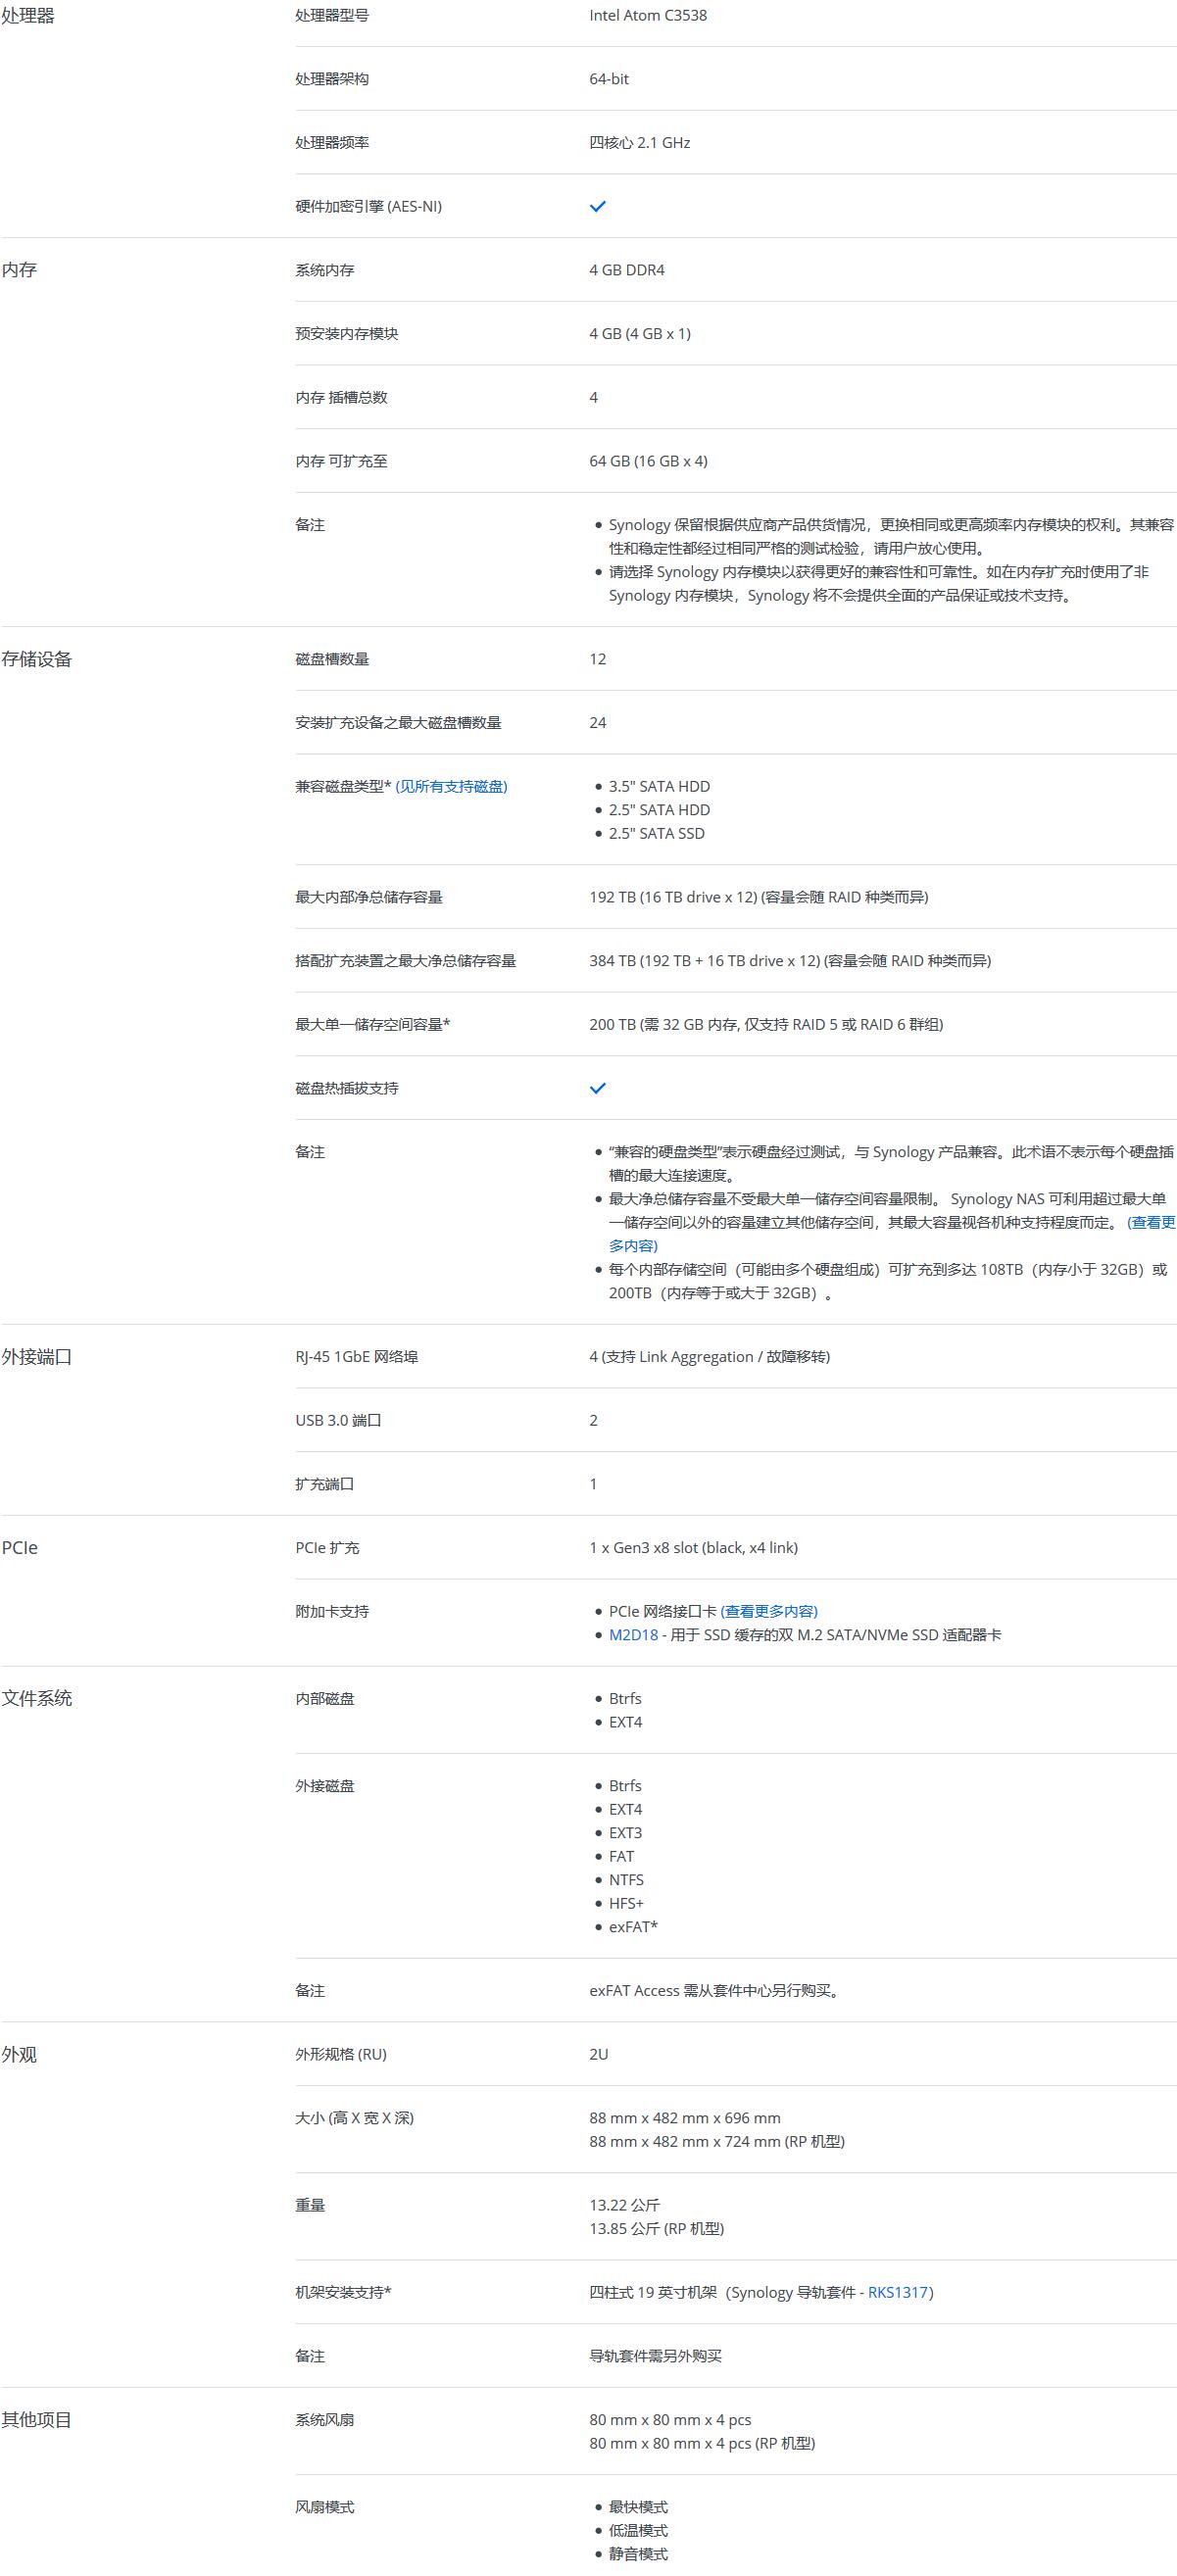Click the 4 GB (4 GB x 1) value
Image resolution: width=1177 pixels, height=2576 pixels.
640,333
